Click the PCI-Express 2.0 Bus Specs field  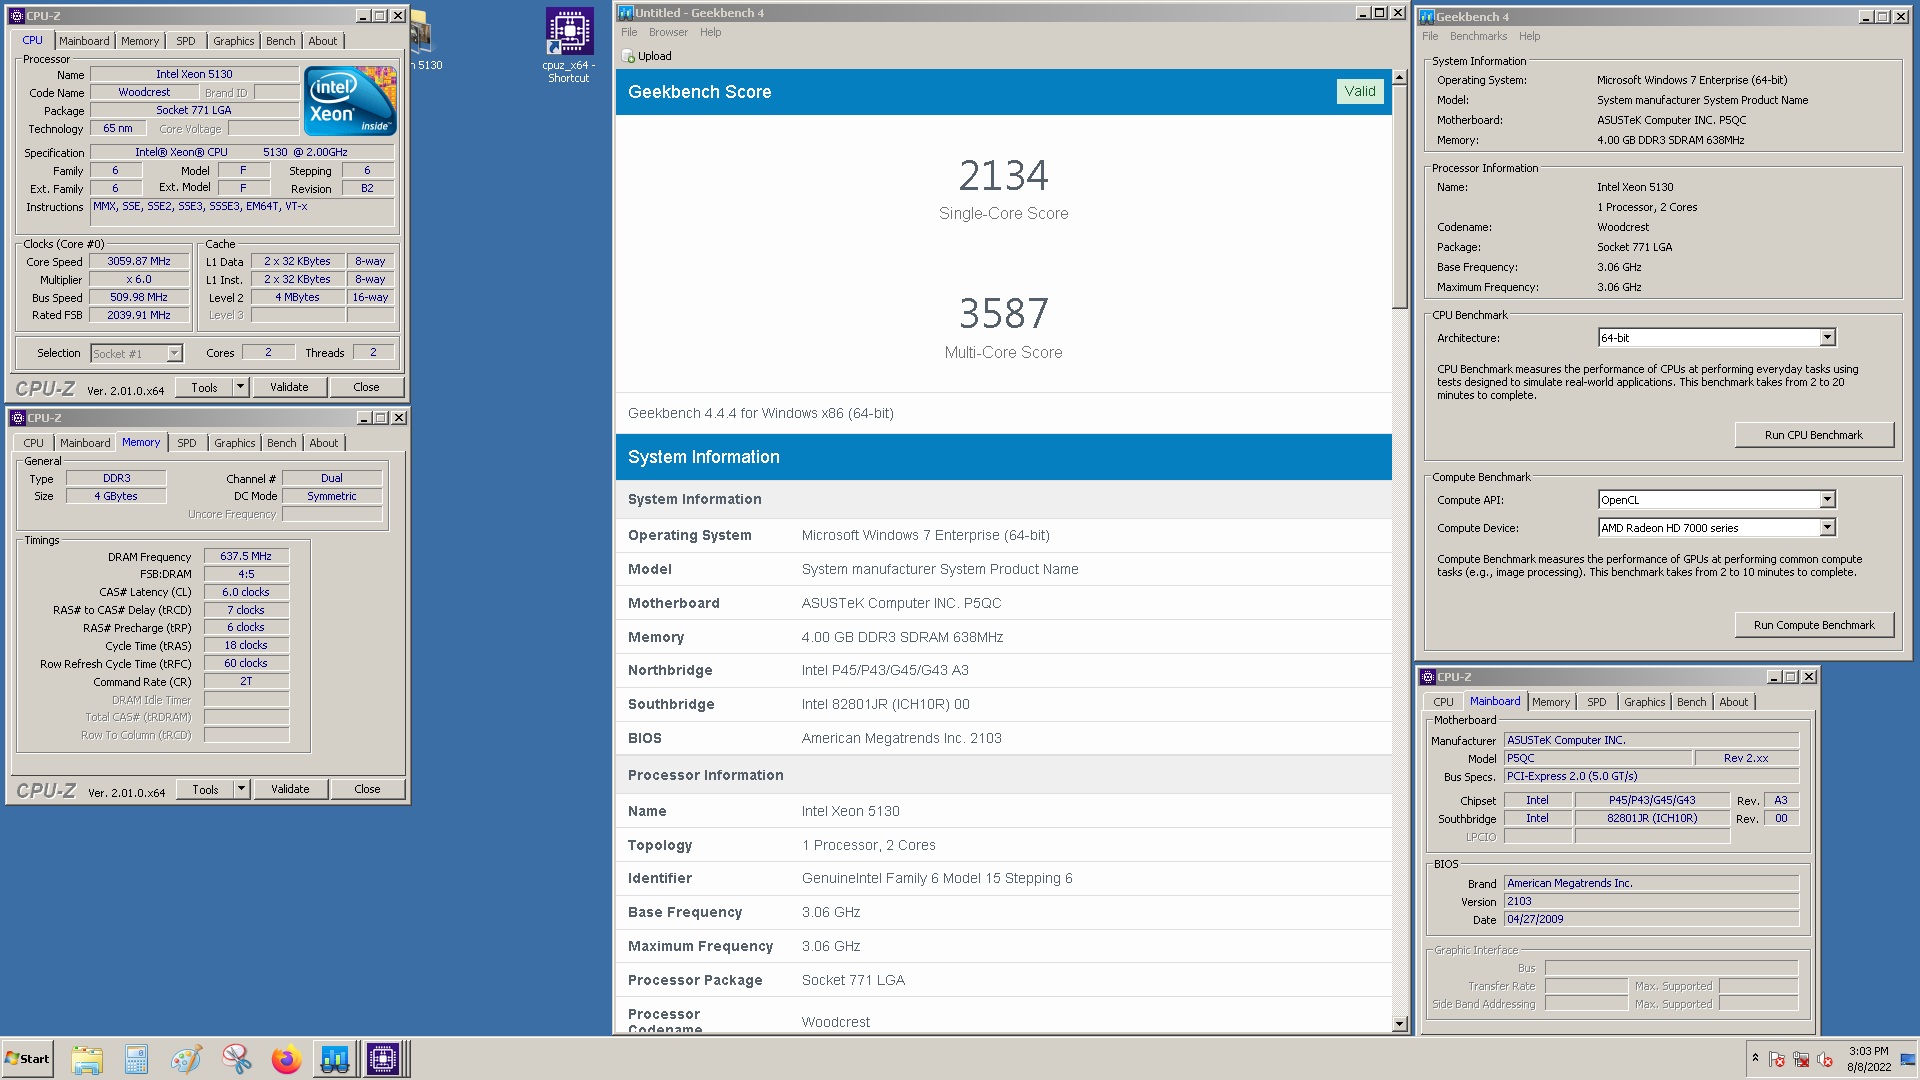[1651, 776]
